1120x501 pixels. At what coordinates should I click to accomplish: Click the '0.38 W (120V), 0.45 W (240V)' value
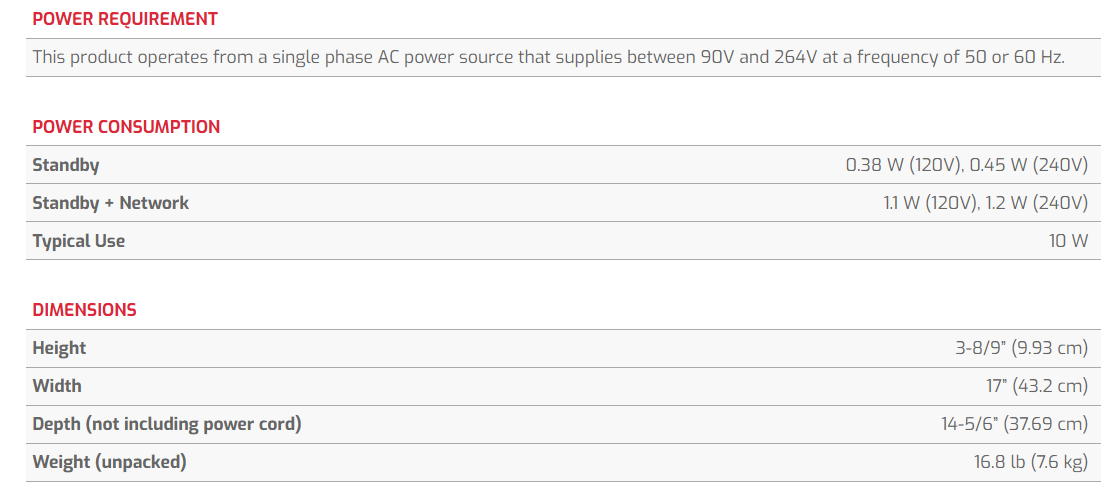966,165
